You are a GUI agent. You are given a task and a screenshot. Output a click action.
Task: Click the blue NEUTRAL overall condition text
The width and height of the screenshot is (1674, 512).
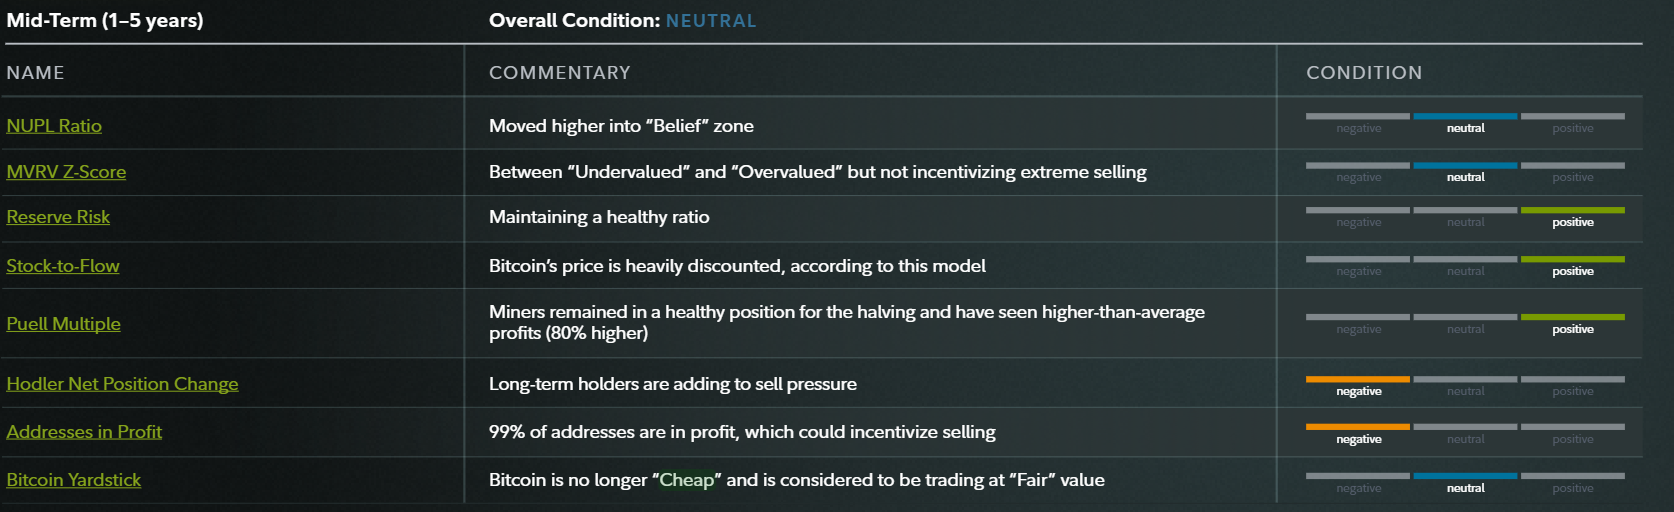click(710, 21)
